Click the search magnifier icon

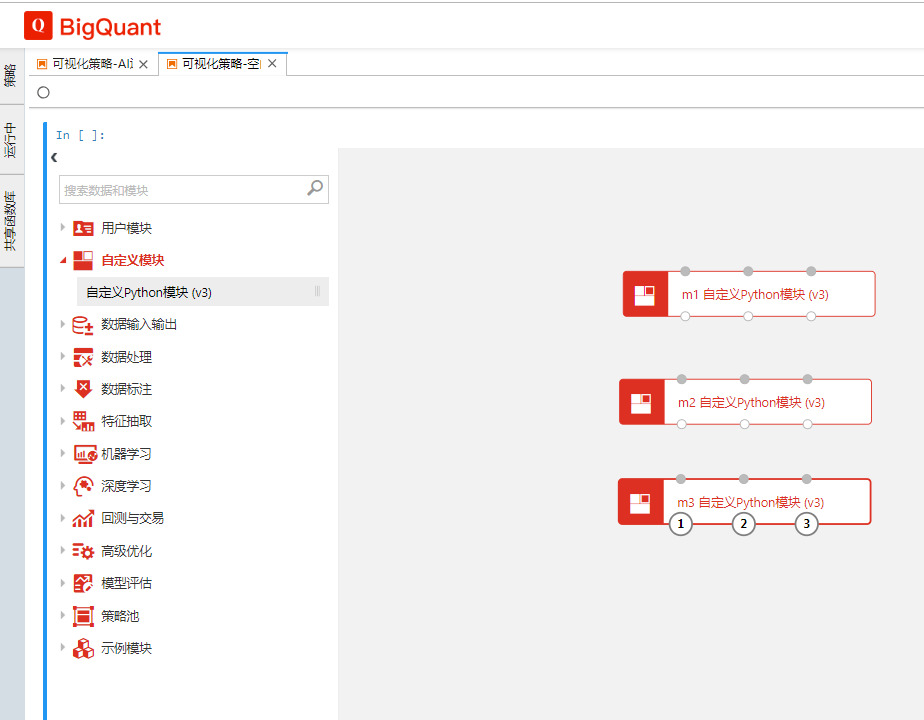(315, 188)
